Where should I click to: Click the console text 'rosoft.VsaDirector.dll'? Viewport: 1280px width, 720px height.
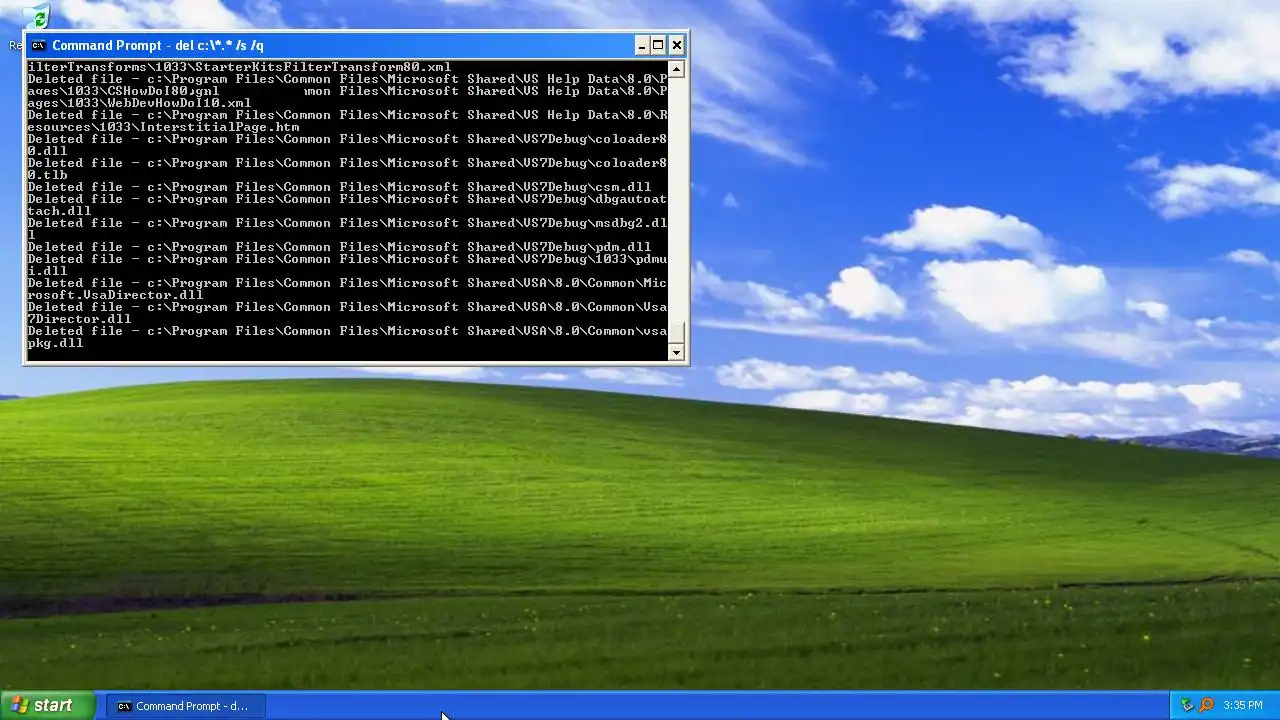point(115,295)
